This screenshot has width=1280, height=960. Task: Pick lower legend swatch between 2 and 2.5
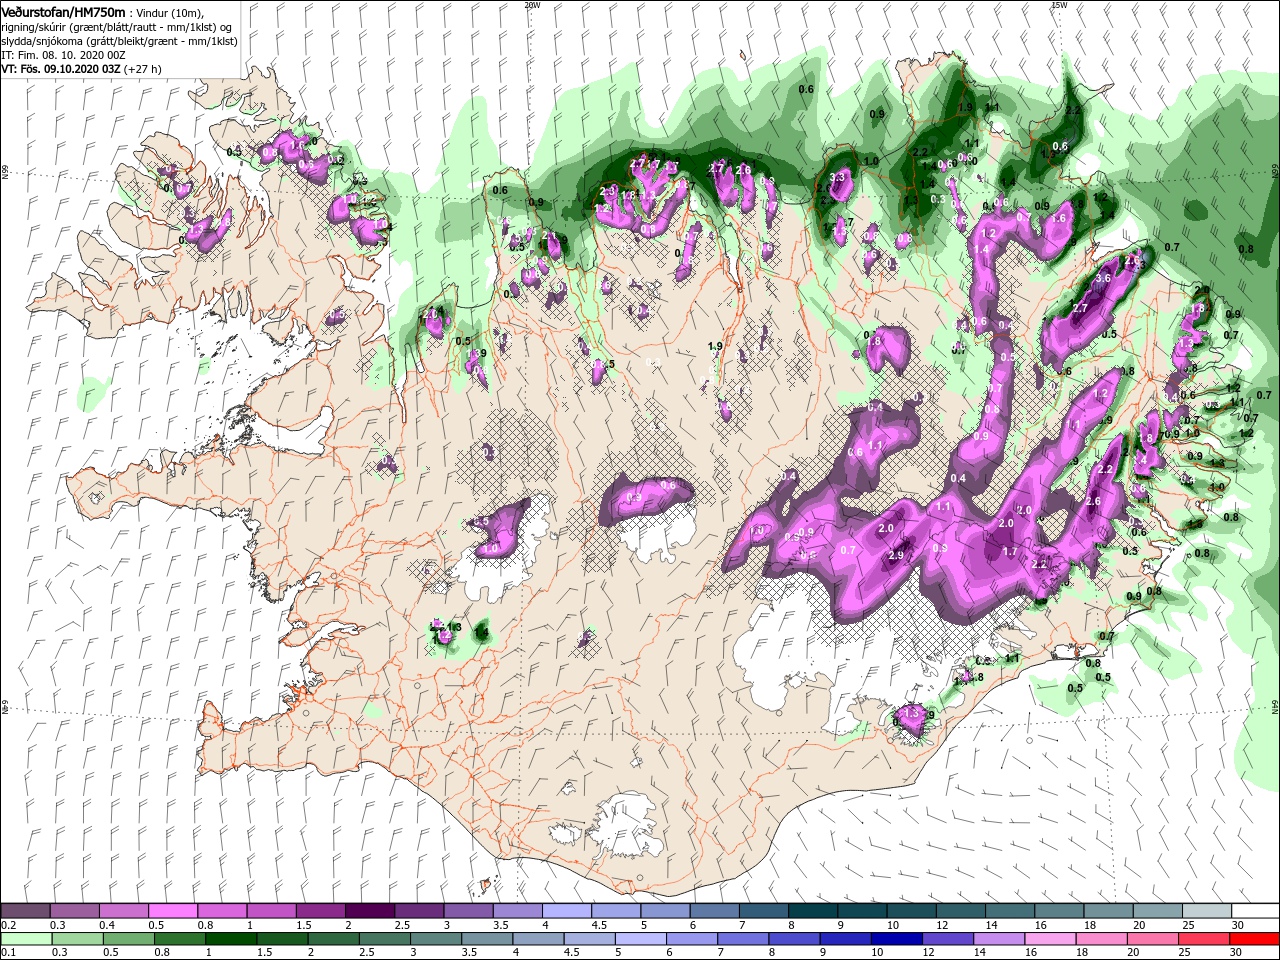click(333, 939)
